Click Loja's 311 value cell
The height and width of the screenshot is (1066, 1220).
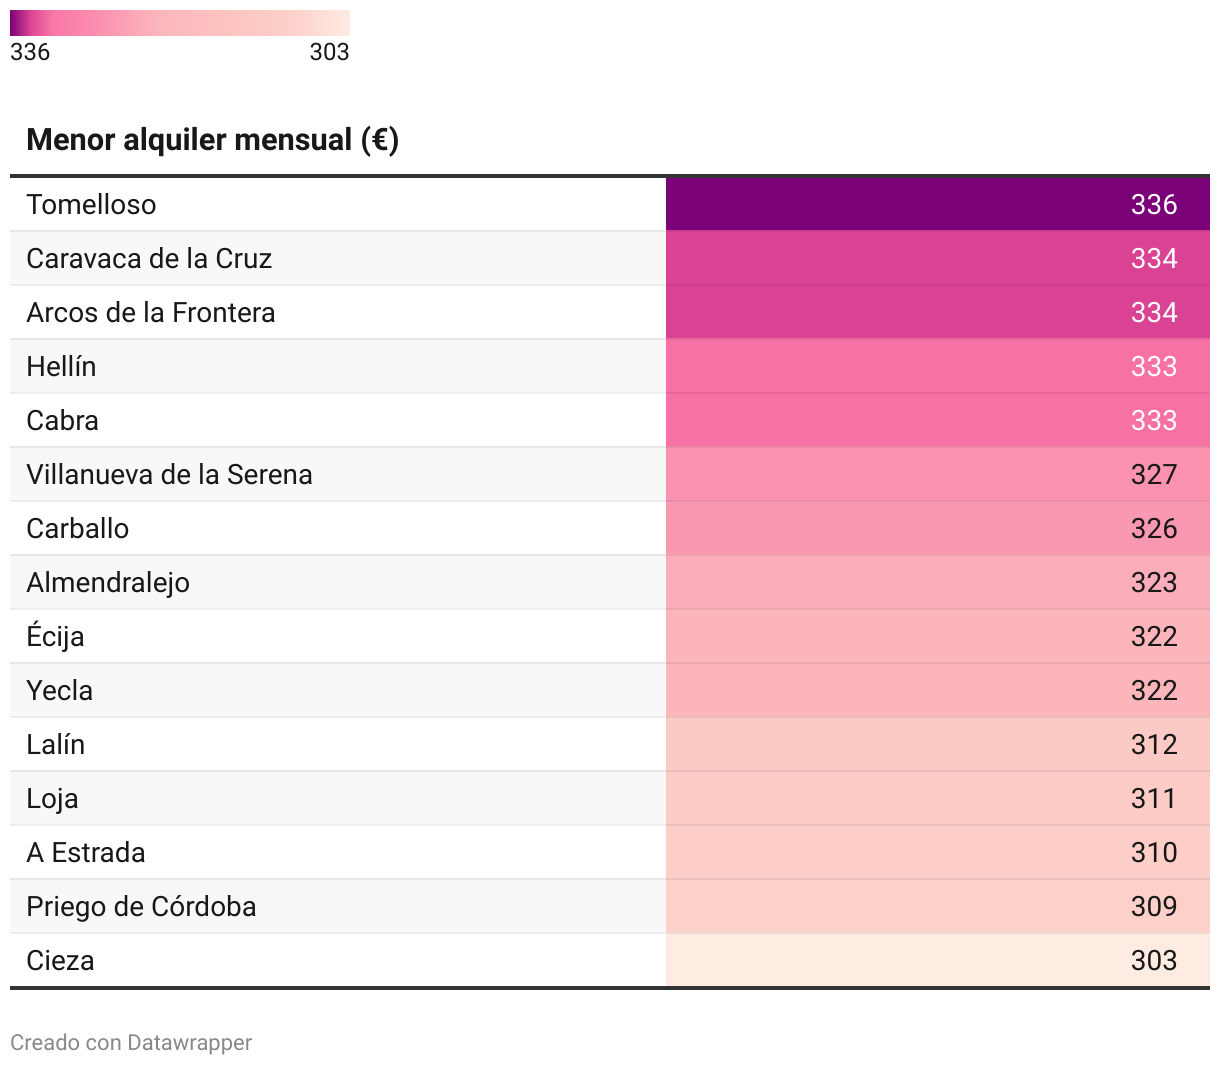click(x=938, y=798)
